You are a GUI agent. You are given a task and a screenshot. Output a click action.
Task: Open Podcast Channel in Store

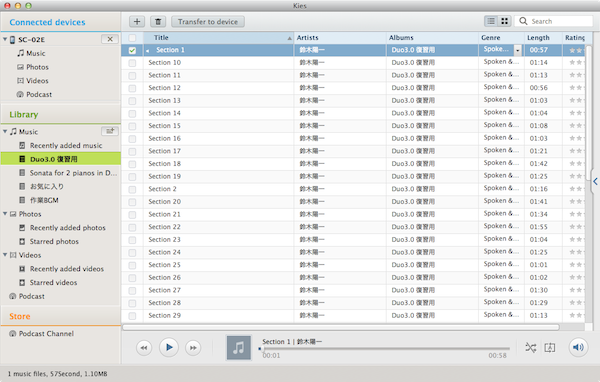41,334
